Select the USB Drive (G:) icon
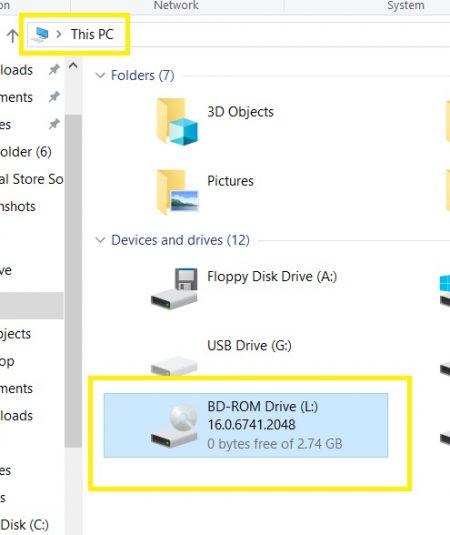The image size is (450, 535). 174,365
